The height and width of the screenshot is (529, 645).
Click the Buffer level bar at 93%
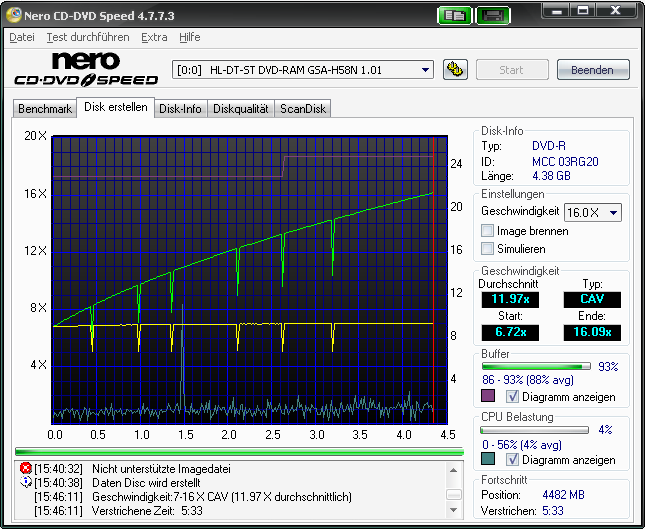pos(536,366)
